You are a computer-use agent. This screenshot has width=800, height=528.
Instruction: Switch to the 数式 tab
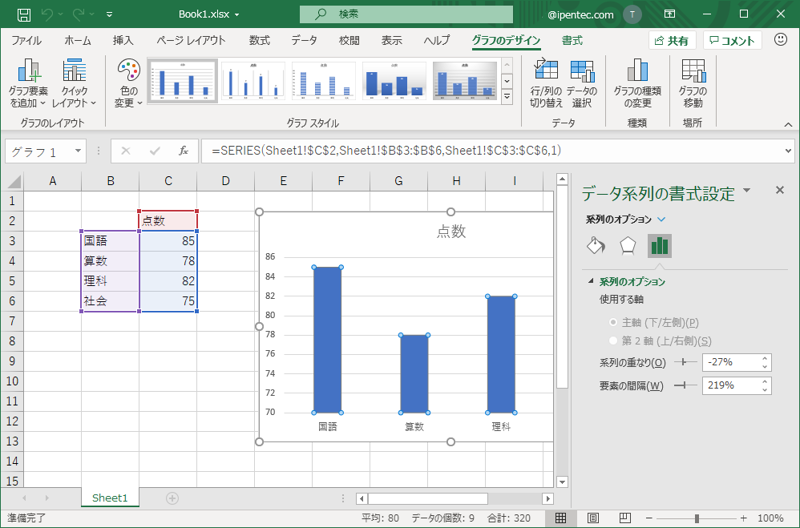pyautogui.click(x=259, y=40)
